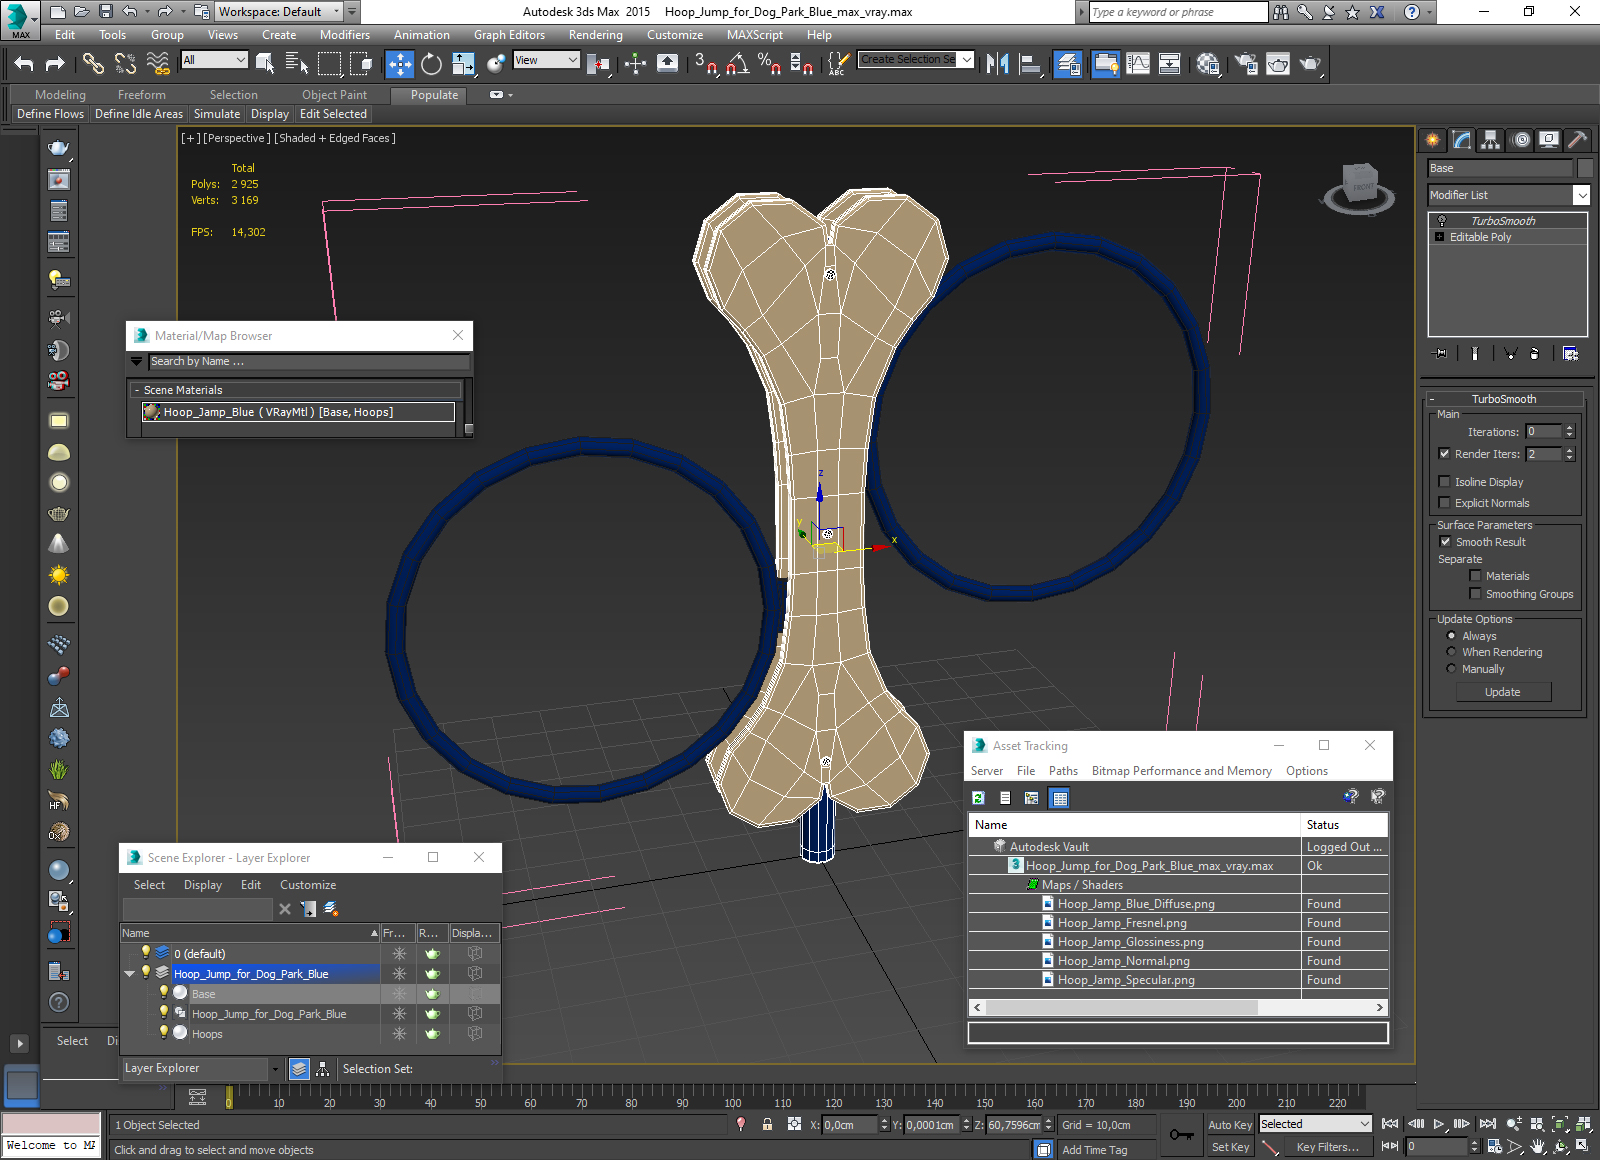The image size is (1600, 1160).
Task: Check Separate by Materials checkbox
Action: click(x=1475, y=576)
